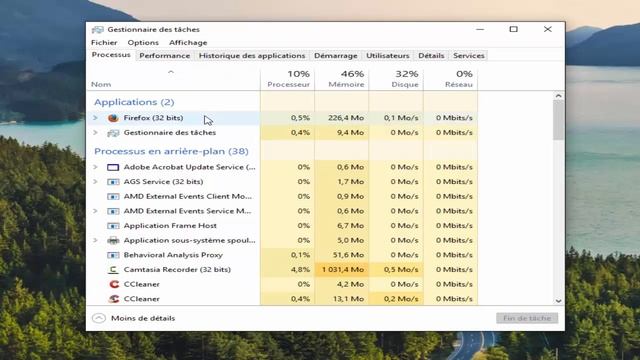Viewport: 640px width, 360px height.
Task: Click the sort arrow above Nom column
Action: (171, 72)
